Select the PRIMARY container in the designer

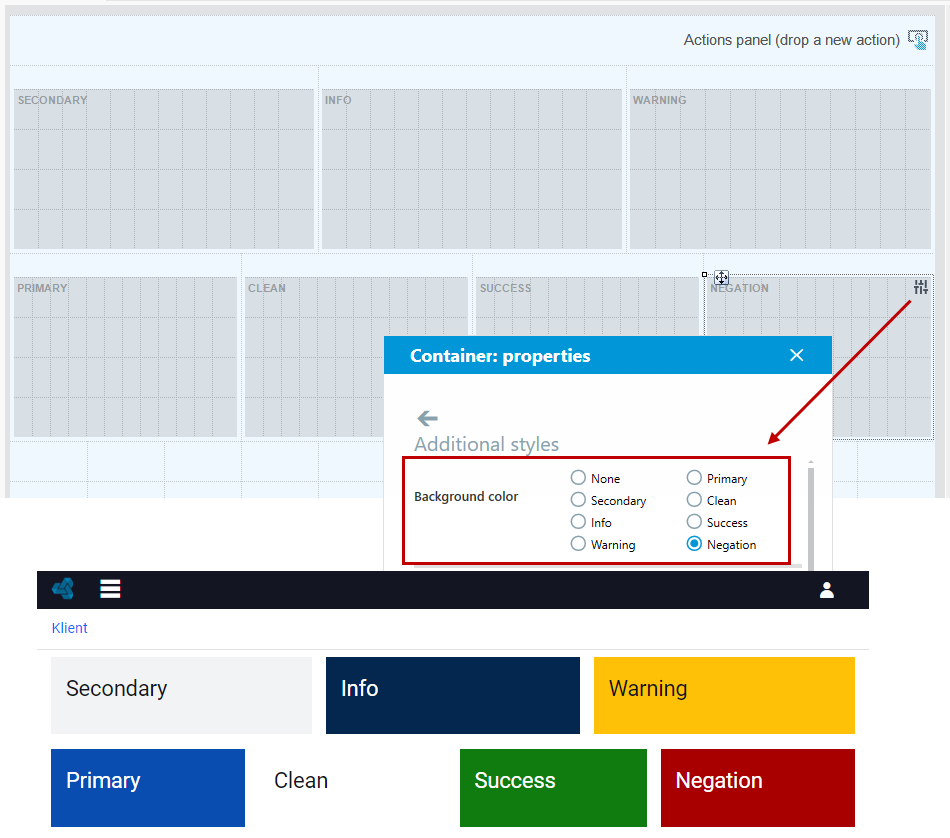125,357
